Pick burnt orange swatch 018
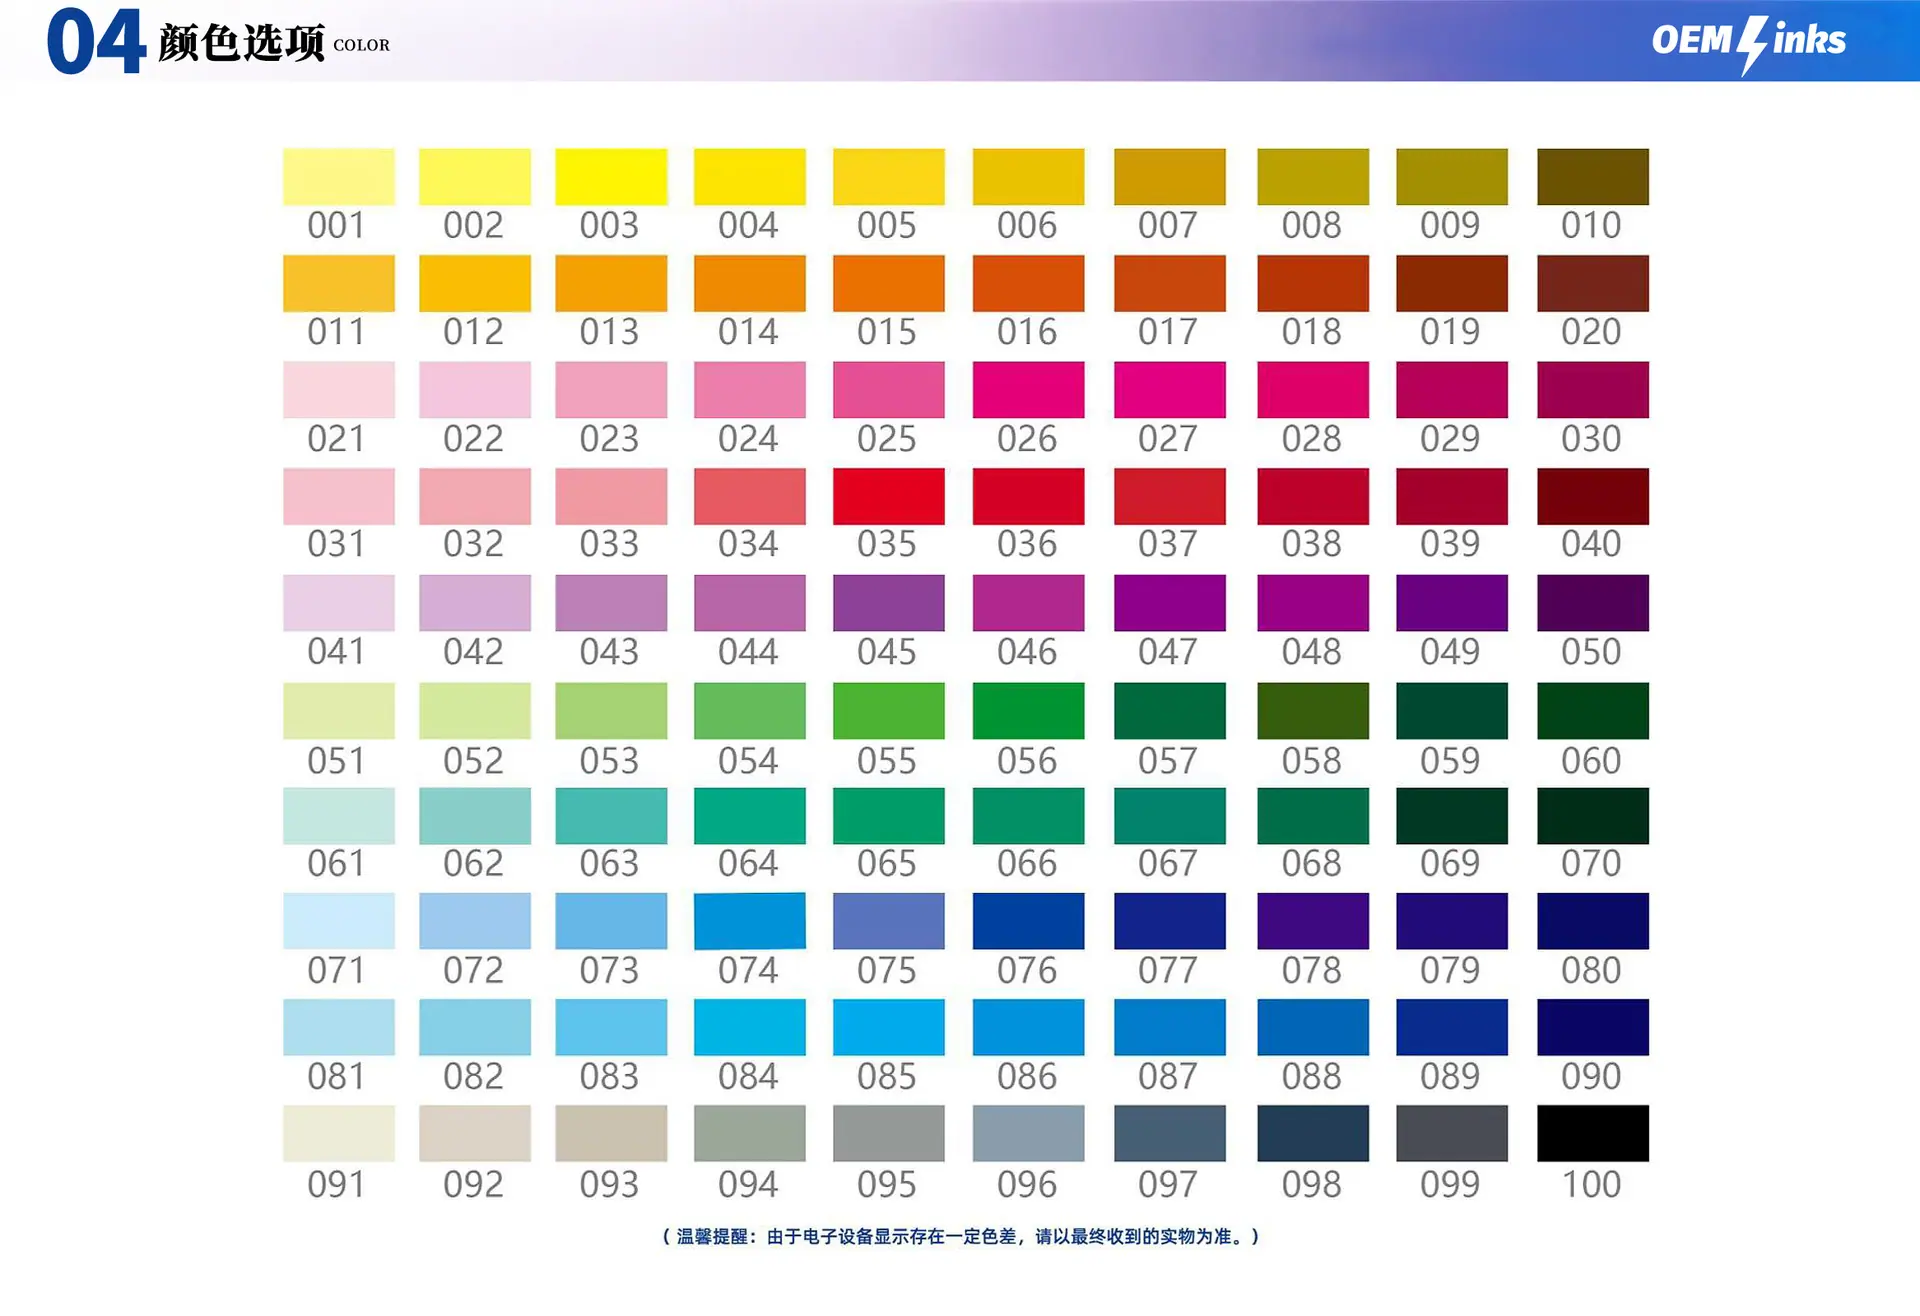Viewport: 1920px width, 1316px height. 1312,283
